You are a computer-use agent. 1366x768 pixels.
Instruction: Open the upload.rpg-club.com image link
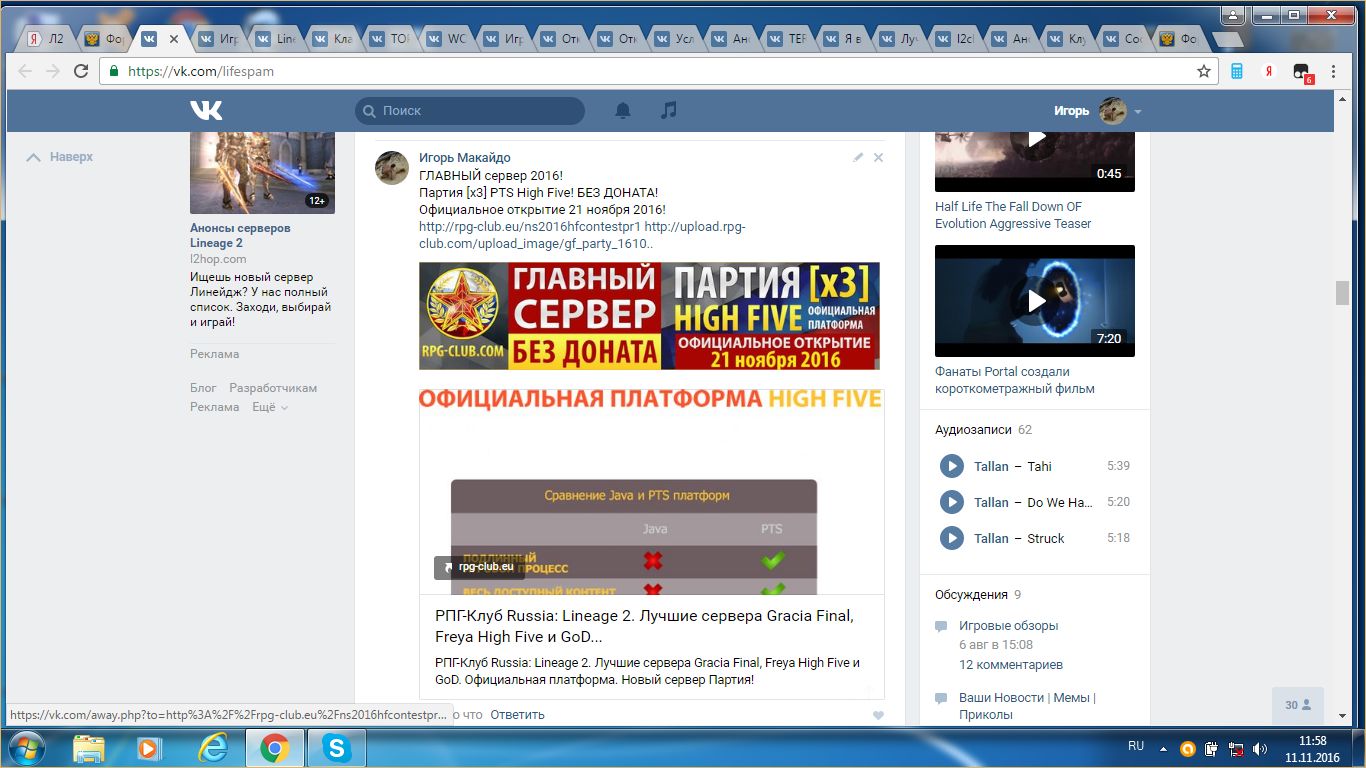[582, 235]
